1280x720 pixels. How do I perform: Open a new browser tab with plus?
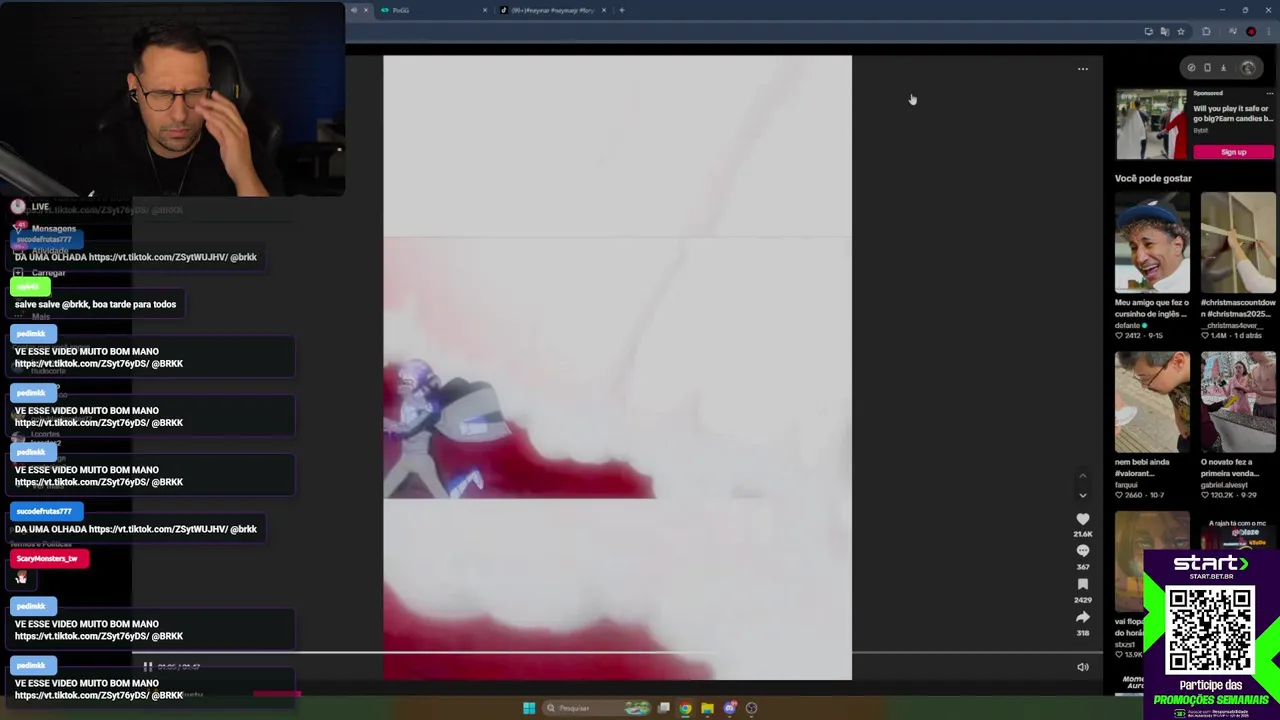(x=621, y=10)
